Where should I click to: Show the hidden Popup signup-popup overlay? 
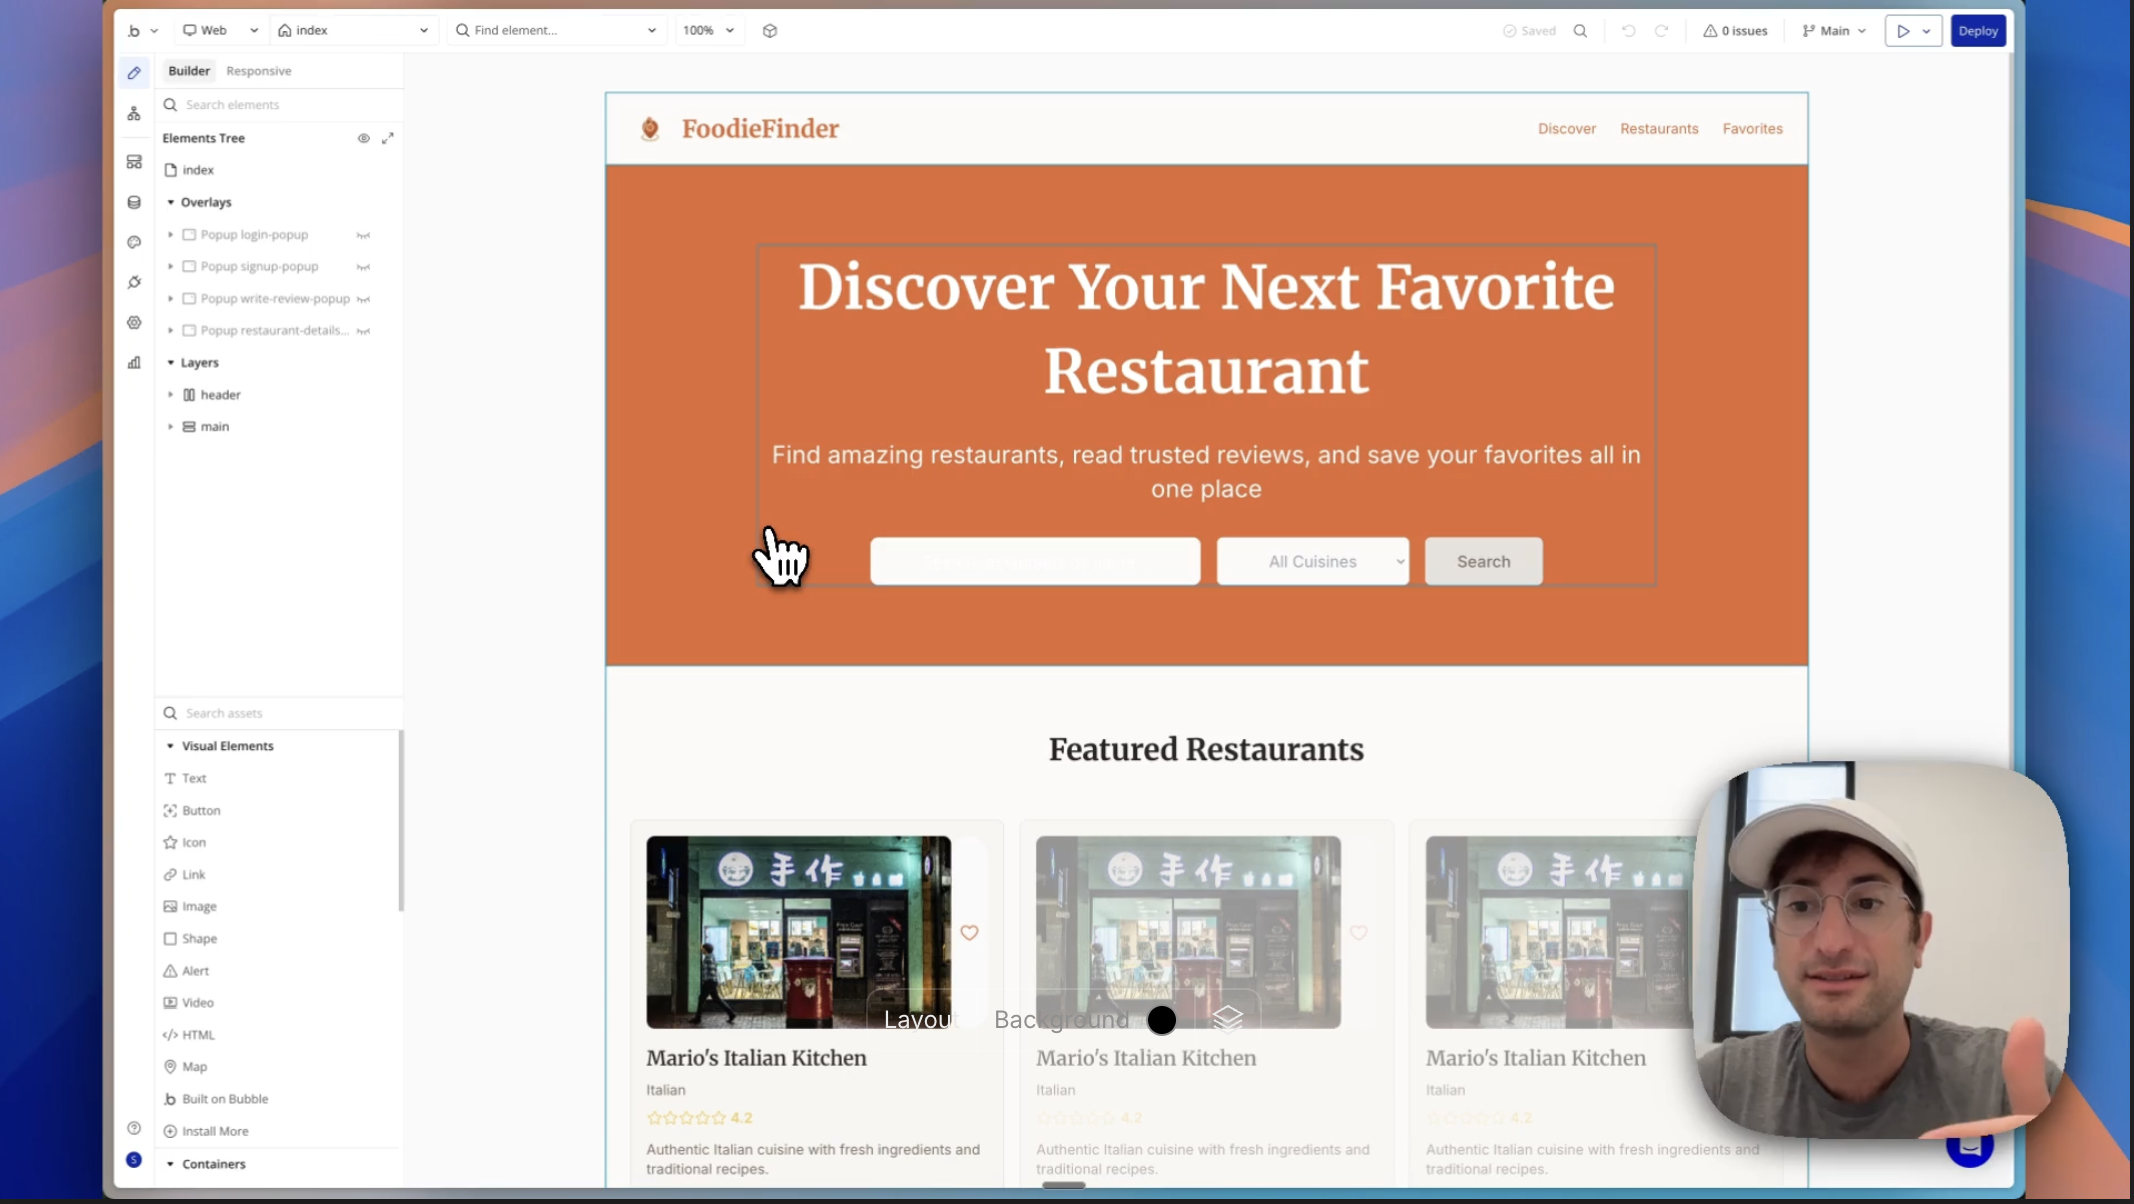point(363,267)
